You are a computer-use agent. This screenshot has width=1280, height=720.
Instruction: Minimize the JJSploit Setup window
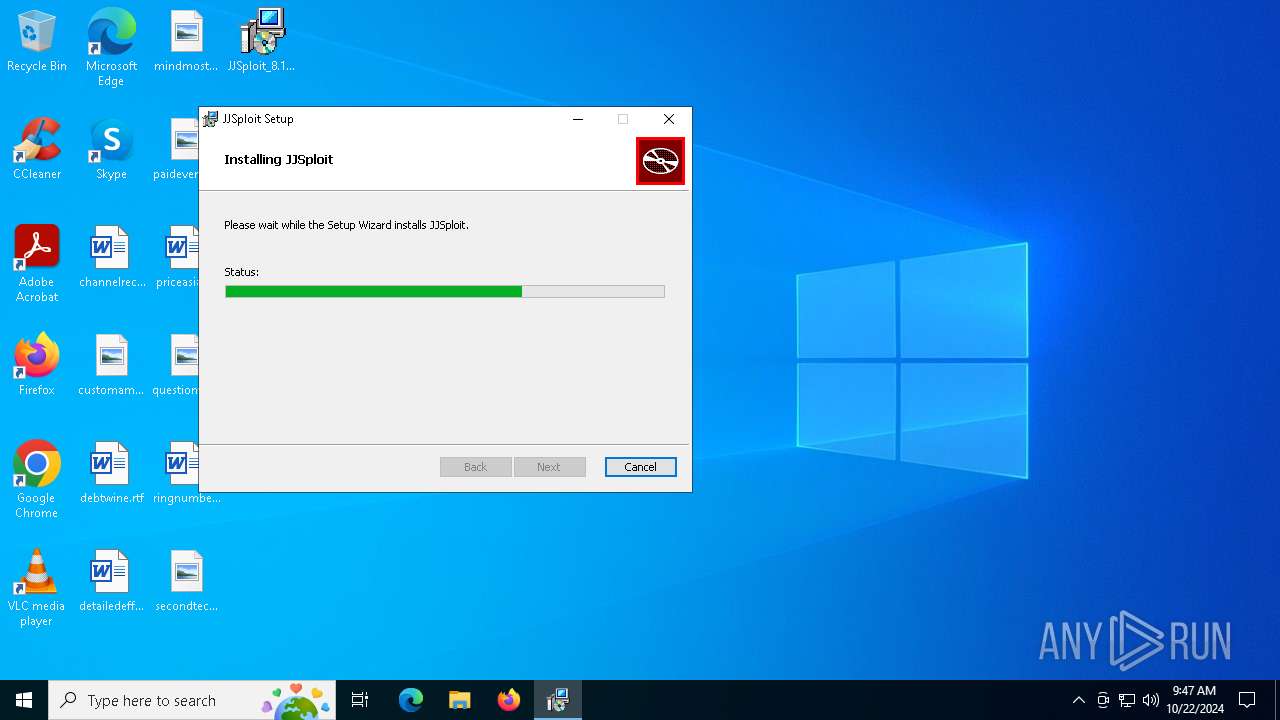(577, 119)
